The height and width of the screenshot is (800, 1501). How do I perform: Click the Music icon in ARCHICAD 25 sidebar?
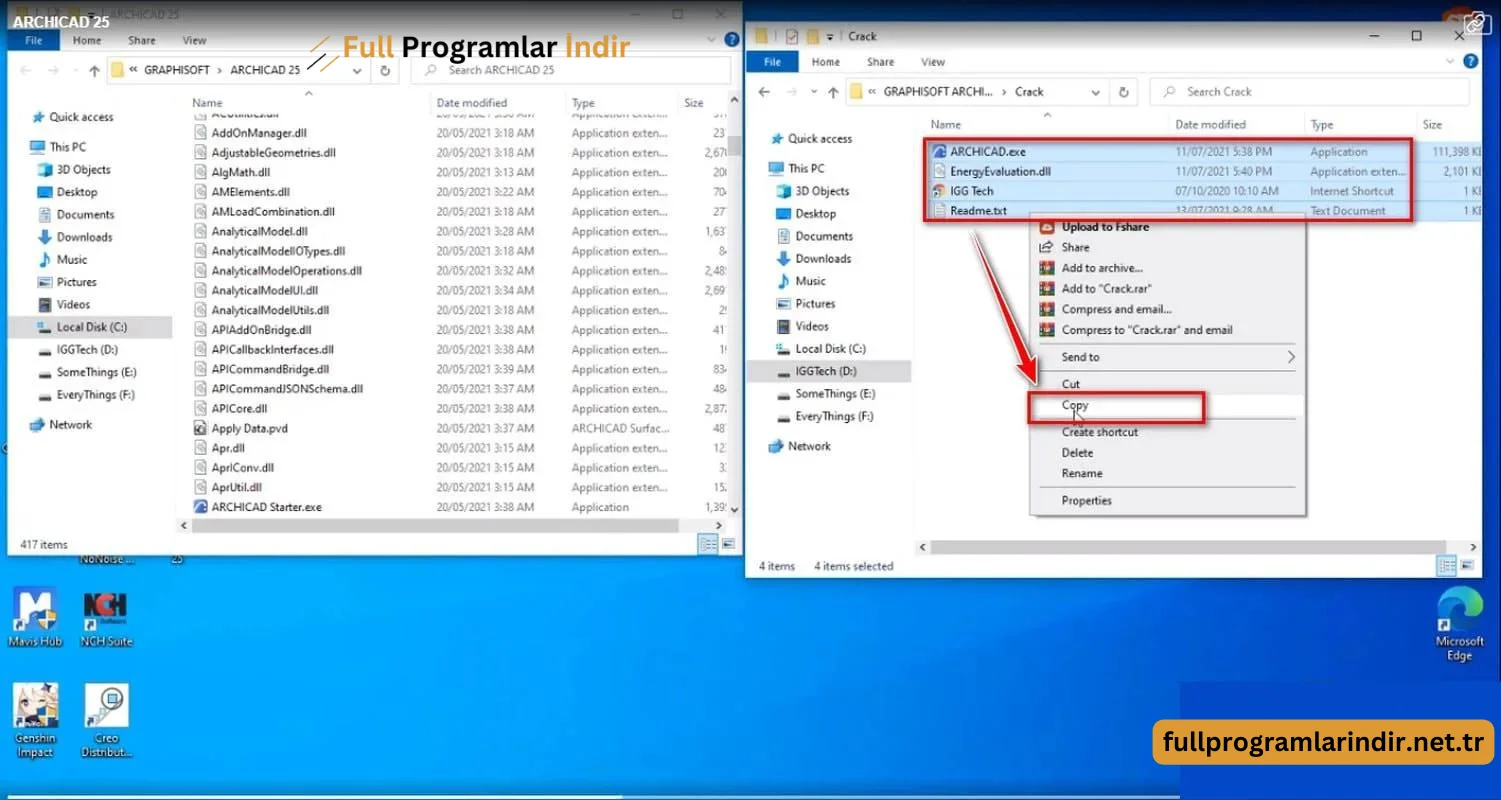(45, 260)
